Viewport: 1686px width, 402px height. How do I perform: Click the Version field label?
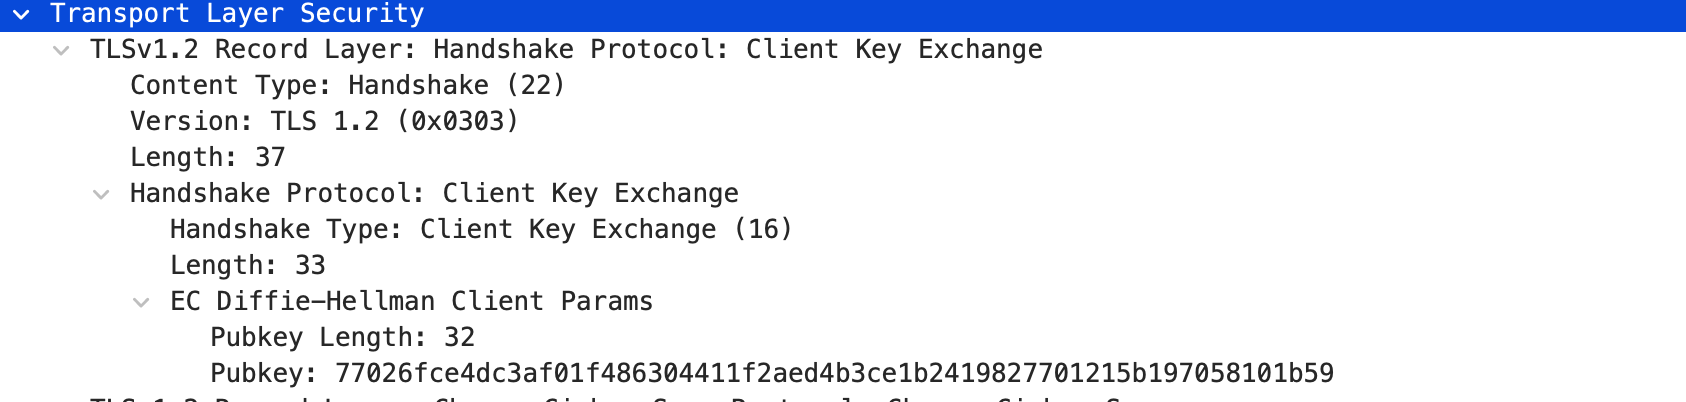click(190, 122)
